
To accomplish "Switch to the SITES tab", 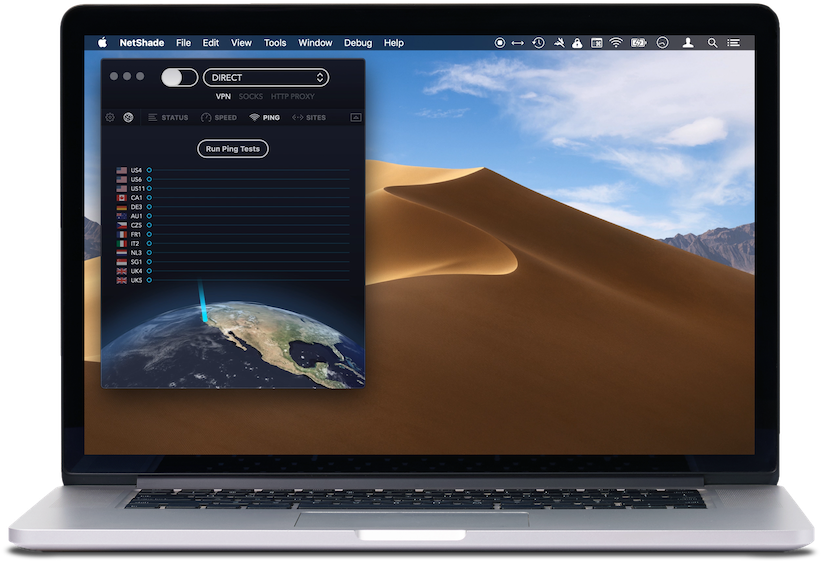I will (309, 117).
